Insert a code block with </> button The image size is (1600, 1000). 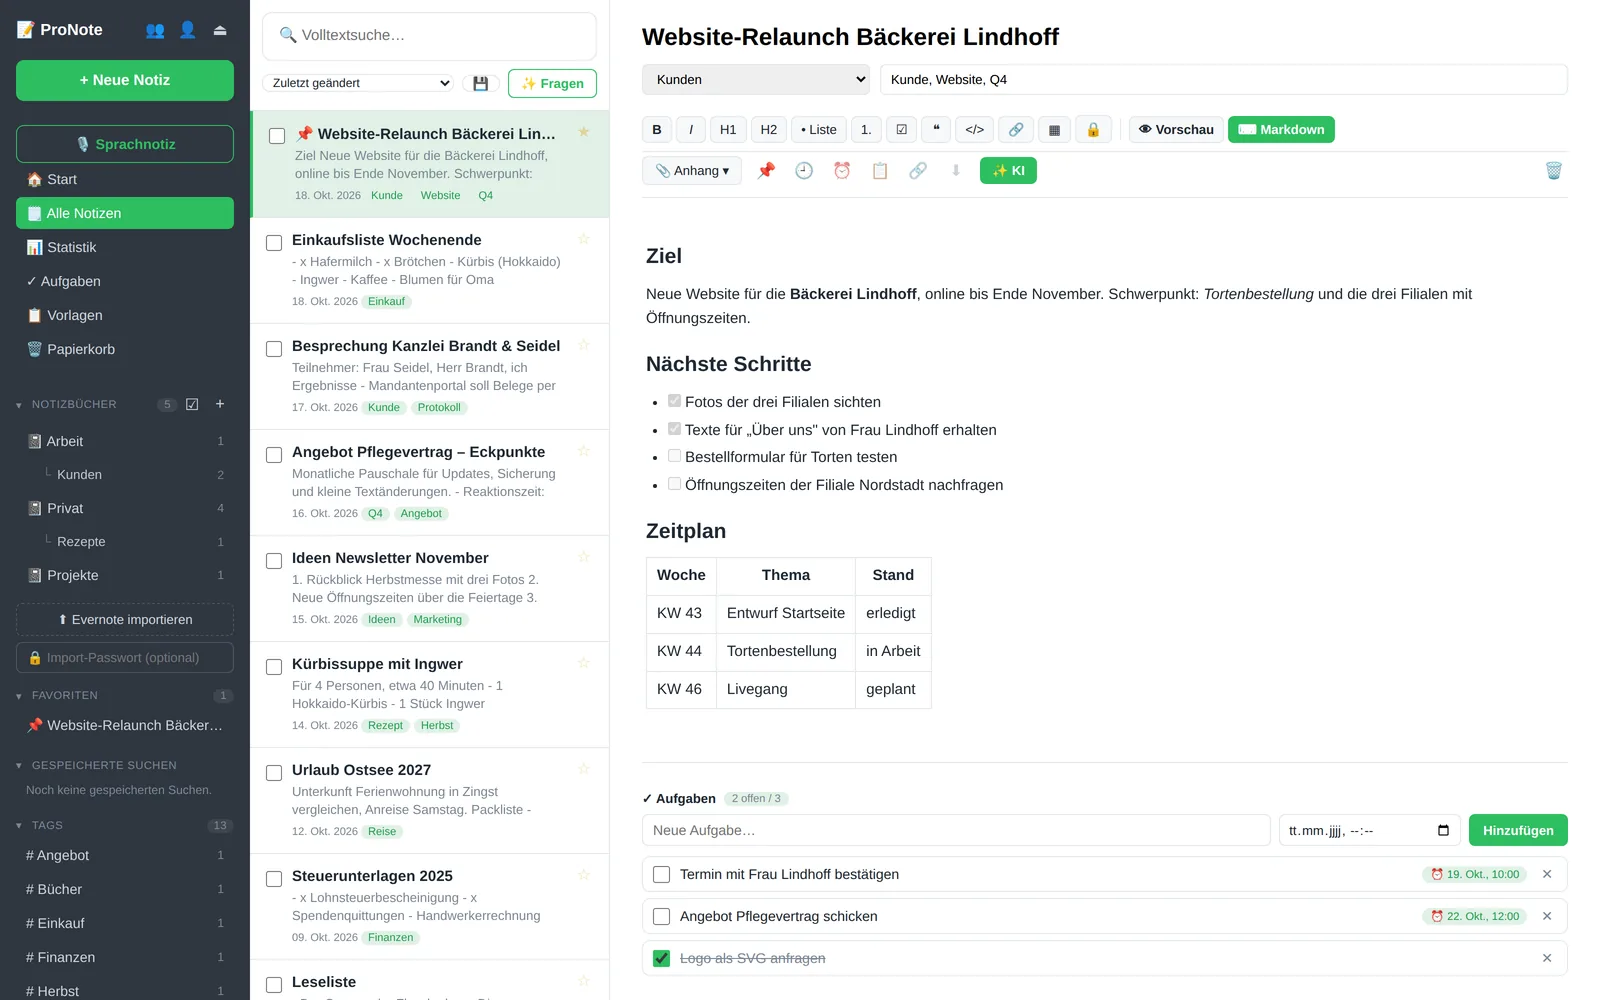(975, 130)
